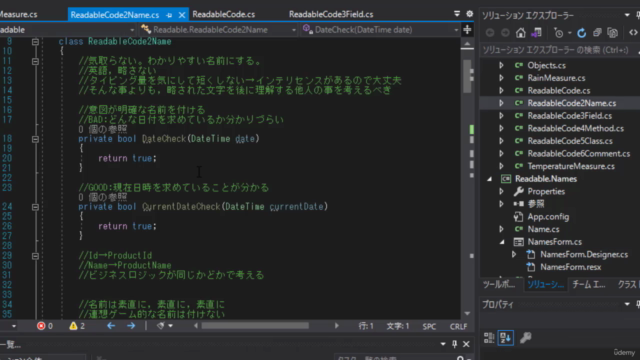Screen dimensions: 640x360
Task: Collapse the comment block at line 11
Action: pyautogui.click(x=36, y=61)
